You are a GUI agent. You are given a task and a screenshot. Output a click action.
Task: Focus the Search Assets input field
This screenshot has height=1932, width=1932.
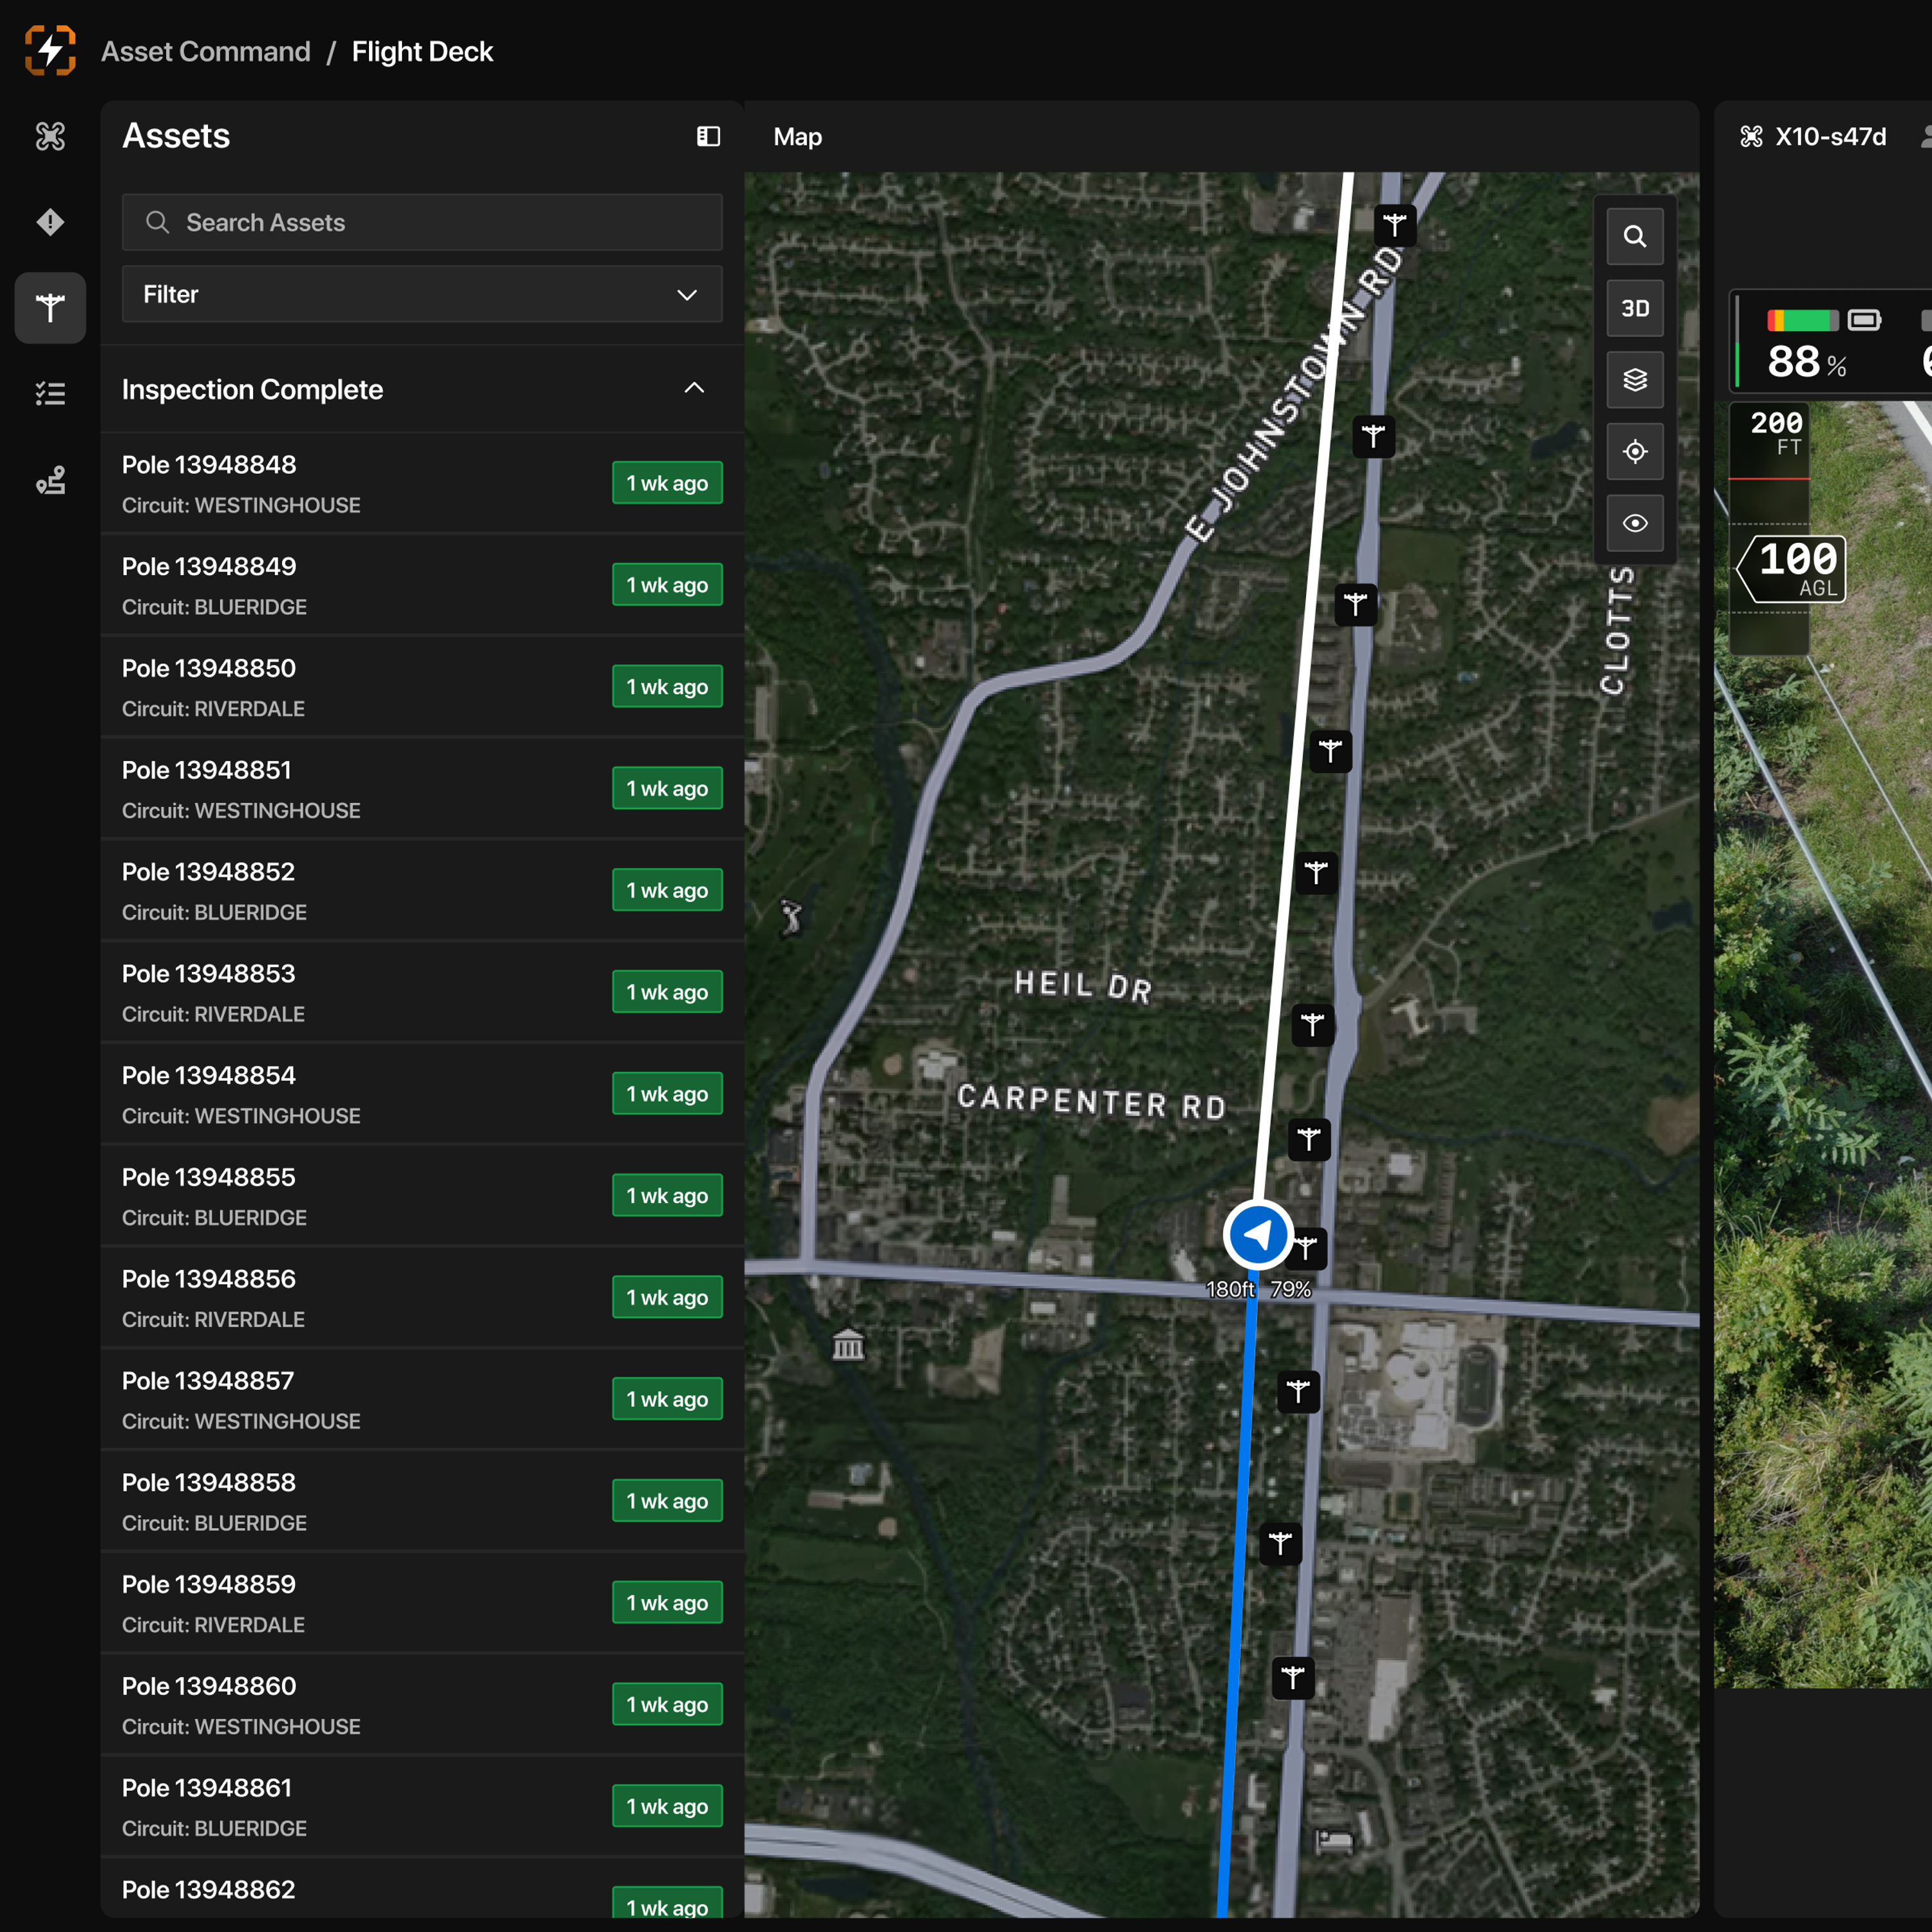coord(422,222)
